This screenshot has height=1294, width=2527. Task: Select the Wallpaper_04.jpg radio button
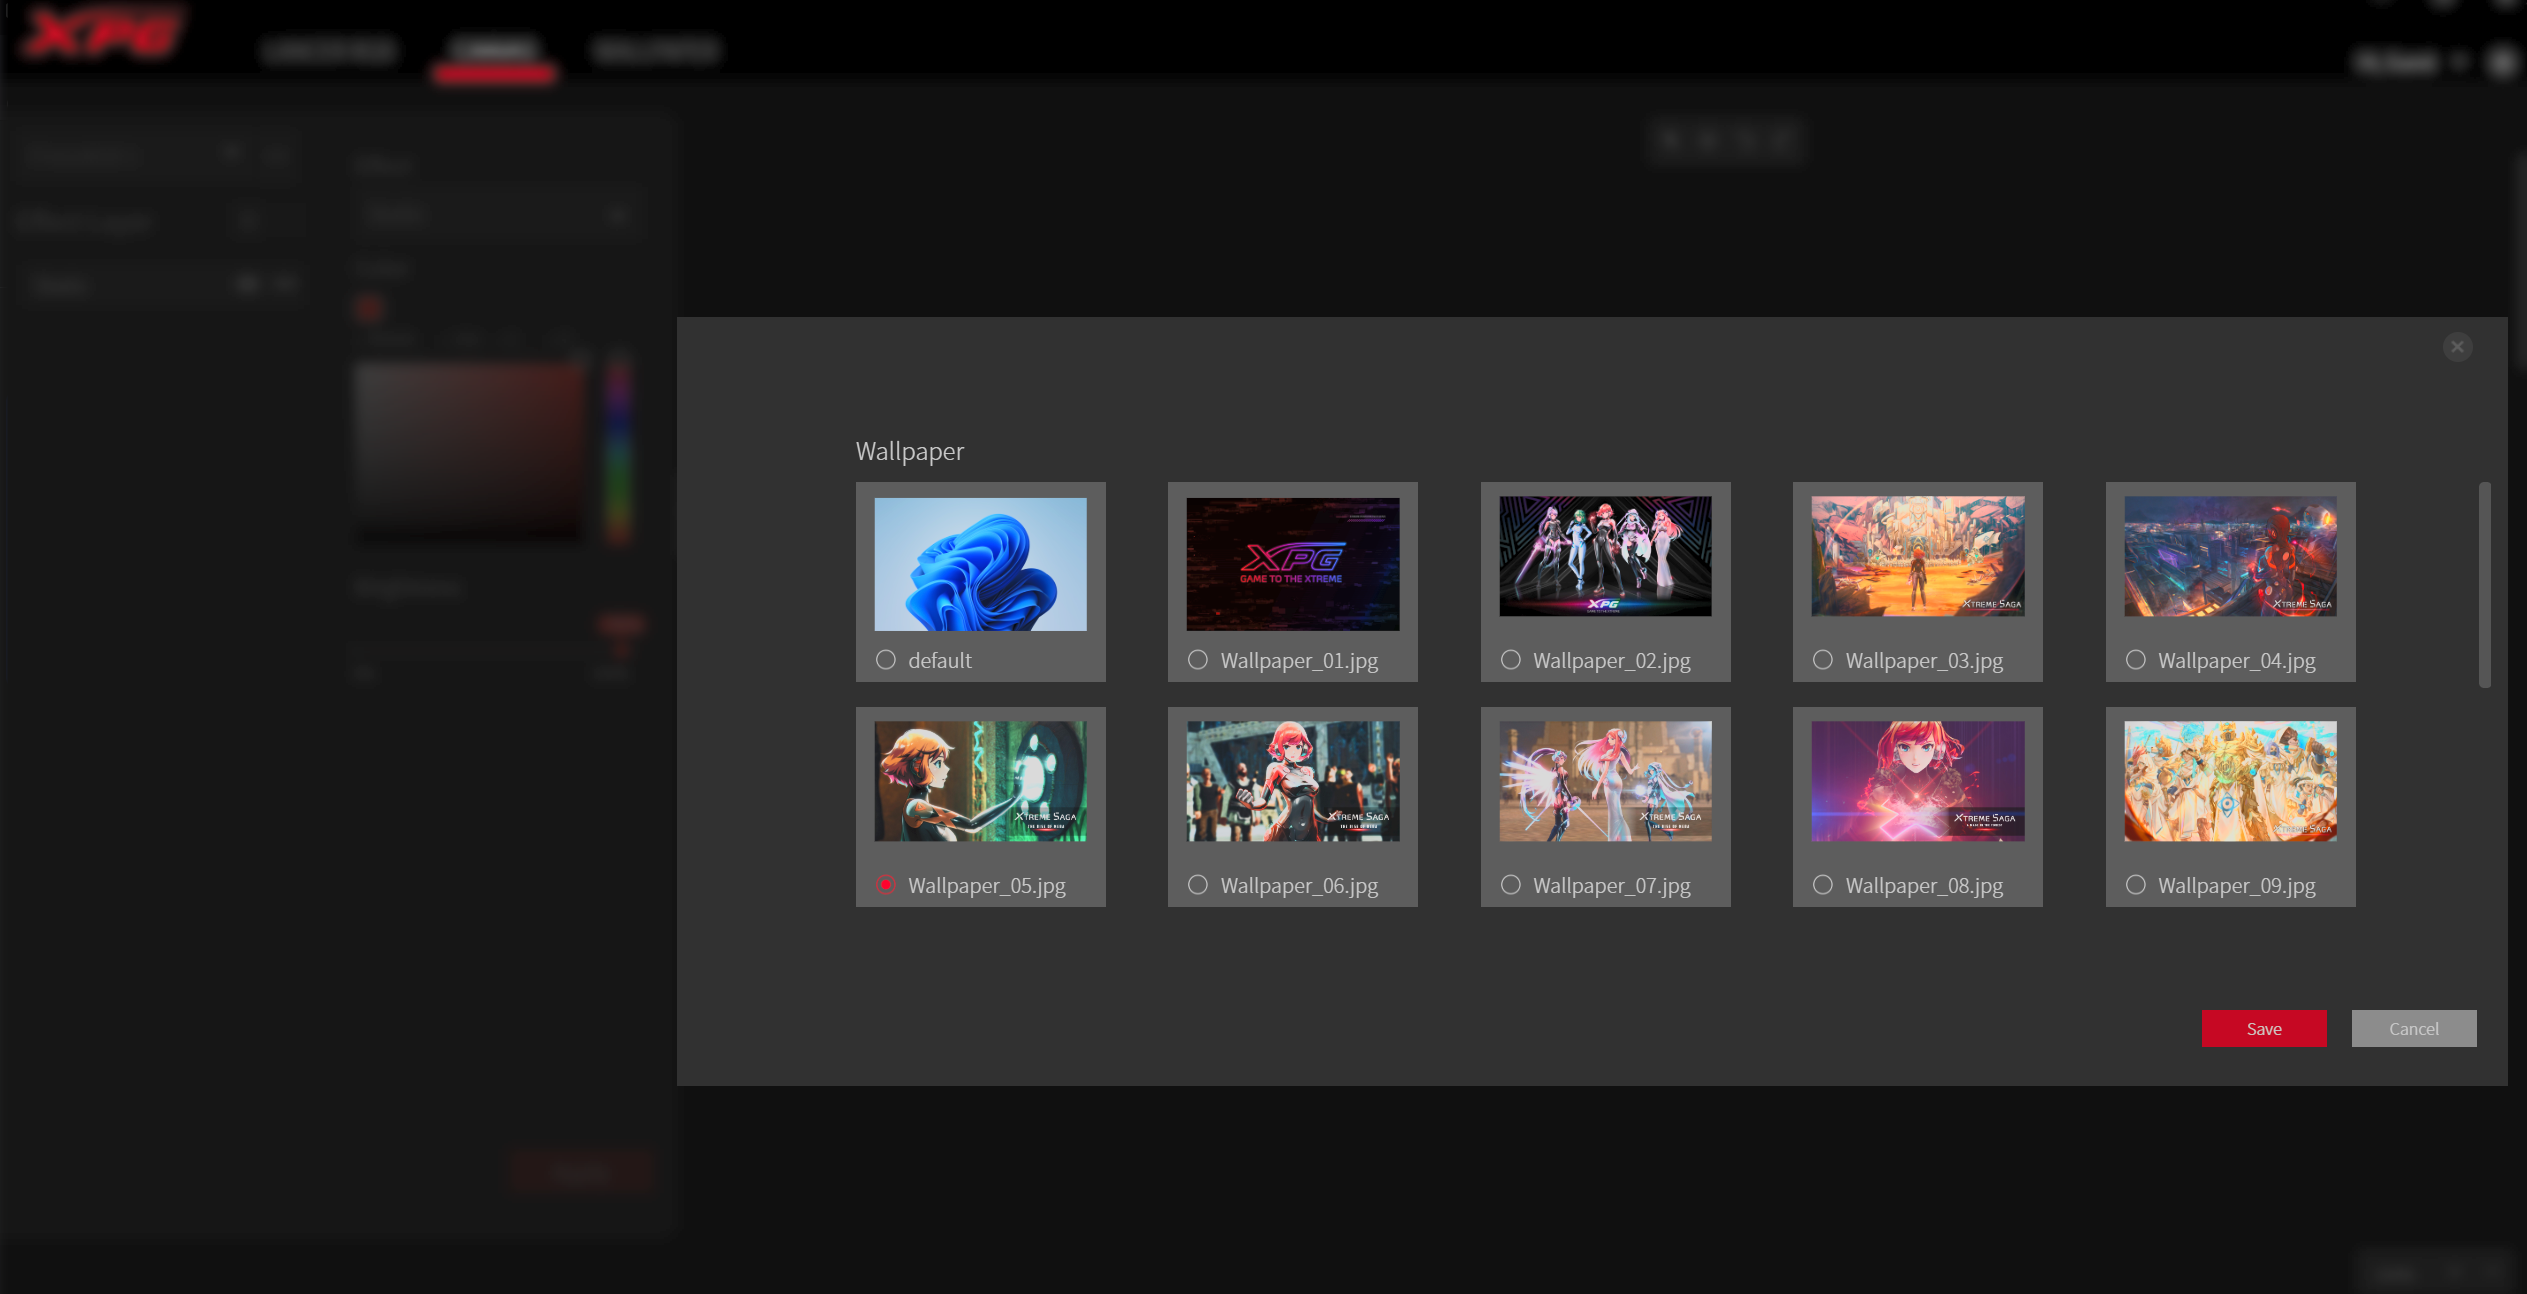pyautogui.click(x=2135, y=660)
